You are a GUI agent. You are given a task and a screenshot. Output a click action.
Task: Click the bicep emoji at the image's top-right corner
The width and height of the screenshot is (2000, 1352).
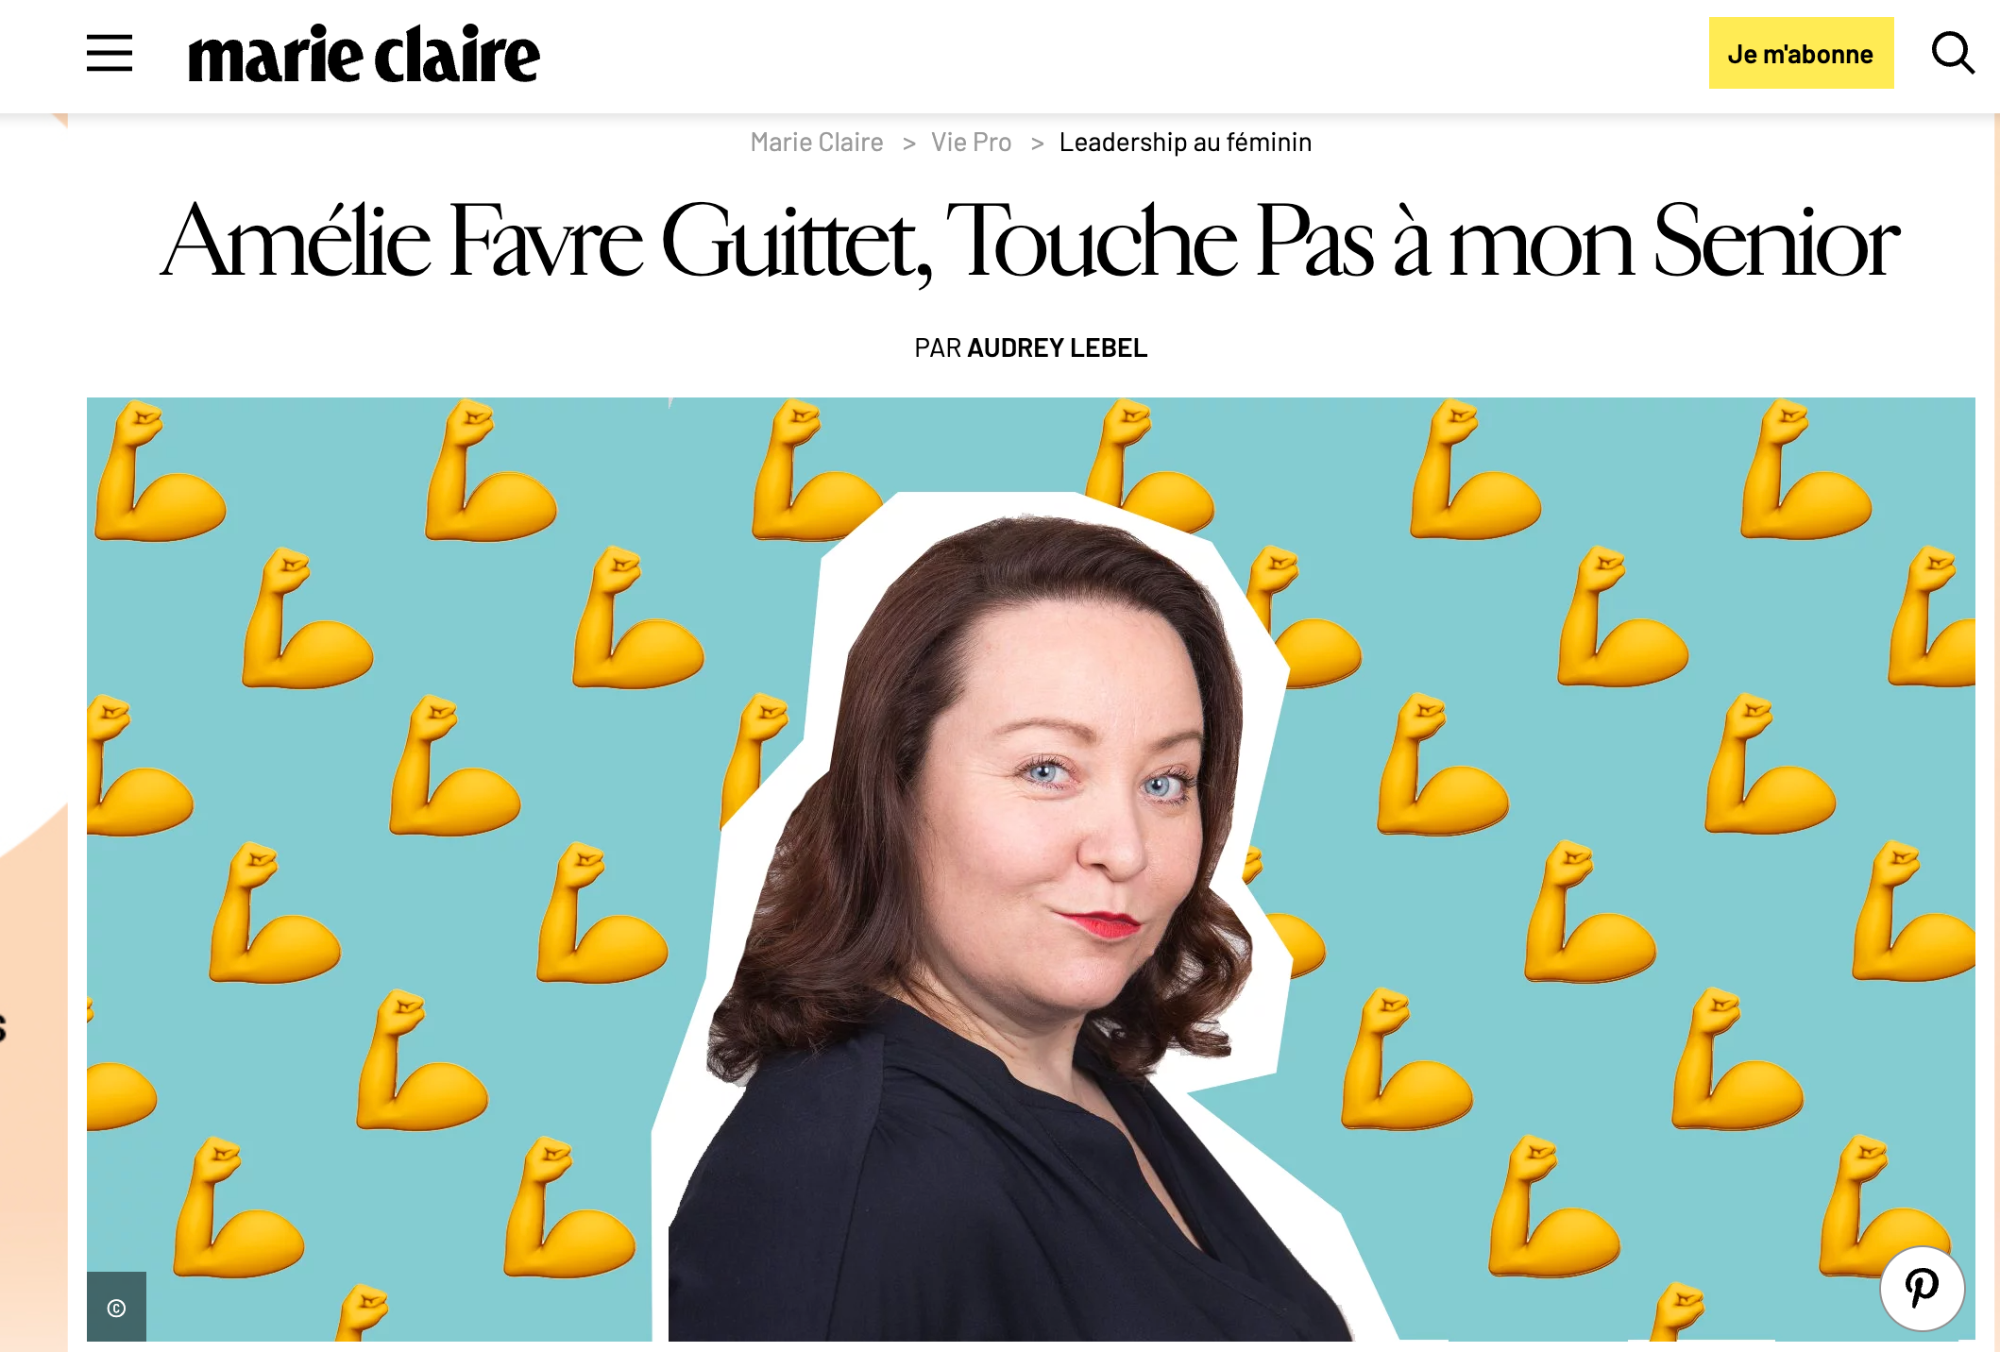pos(1806,470)
